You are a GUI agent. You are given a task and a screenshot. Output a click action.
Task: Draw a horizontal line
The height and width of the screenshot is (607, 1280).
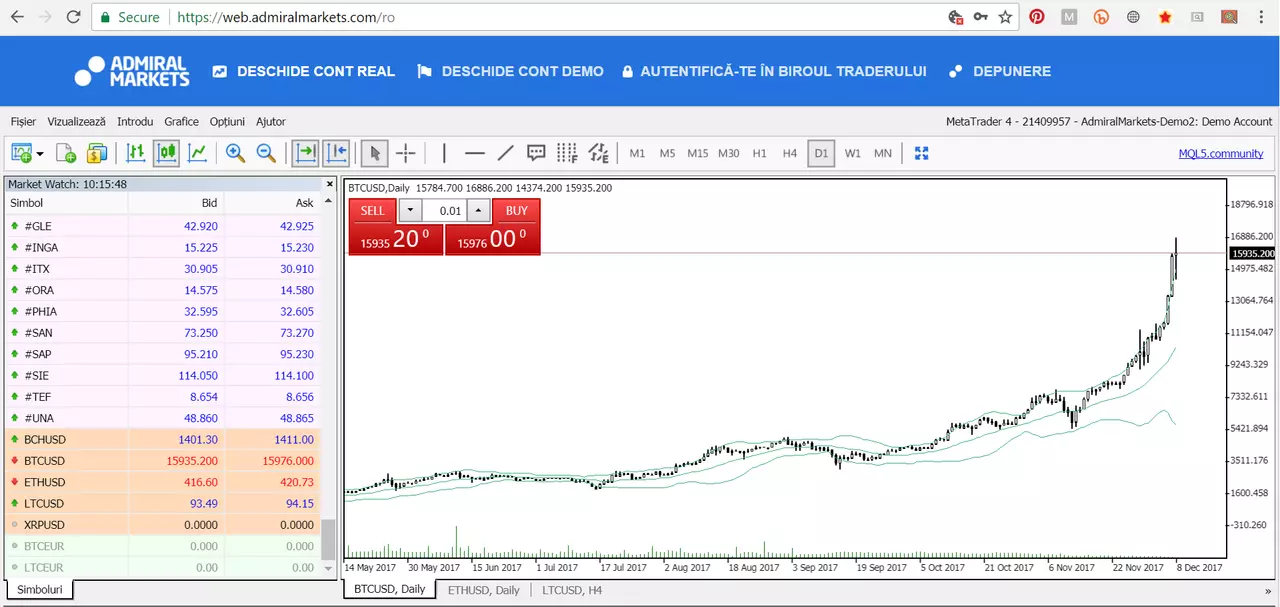point(475,153)
